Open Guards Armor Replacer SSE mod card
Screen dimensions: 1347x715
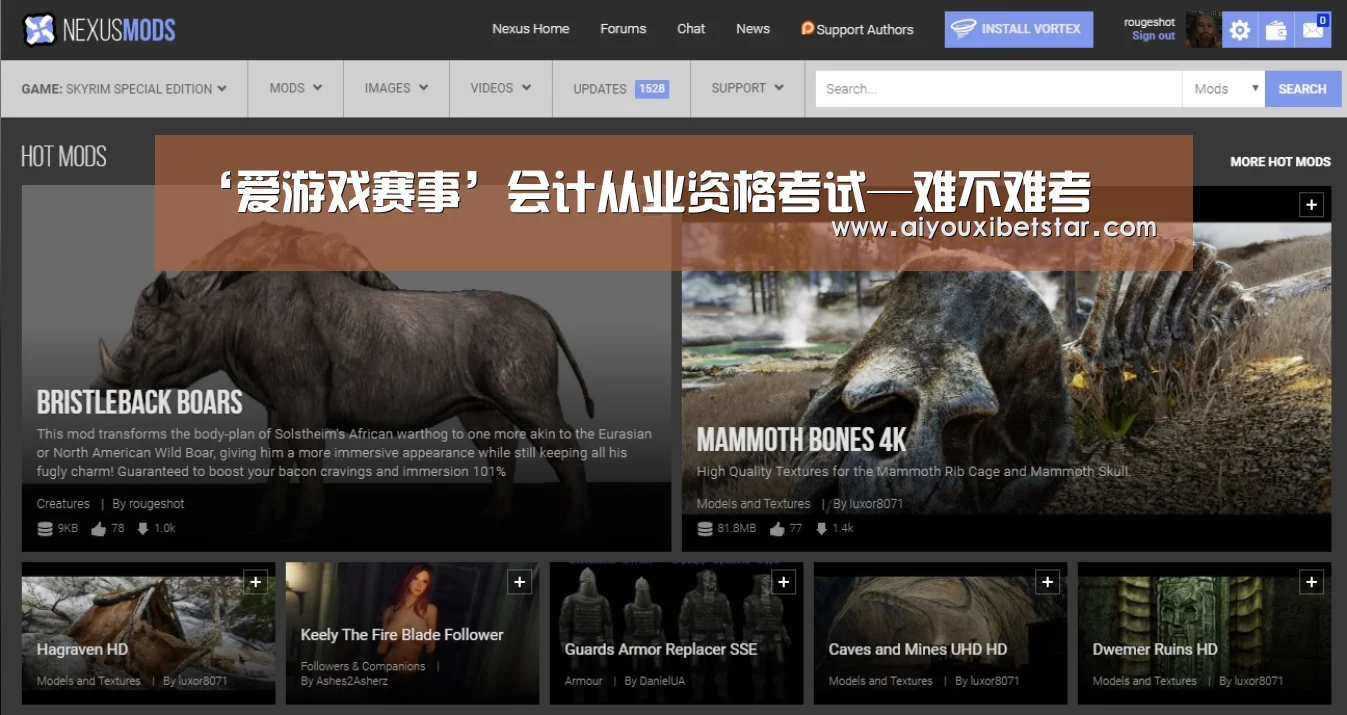[x=676, y=633]
